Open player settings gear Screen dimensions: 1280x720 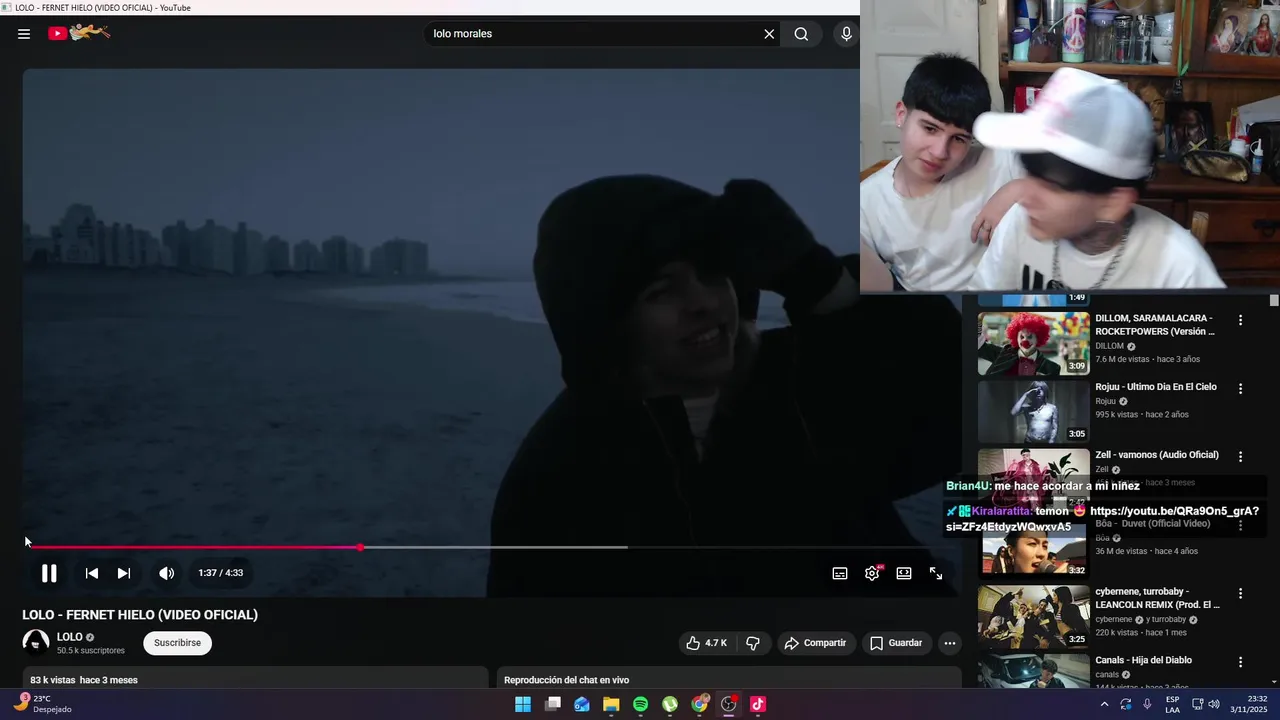tap(872, 573)
